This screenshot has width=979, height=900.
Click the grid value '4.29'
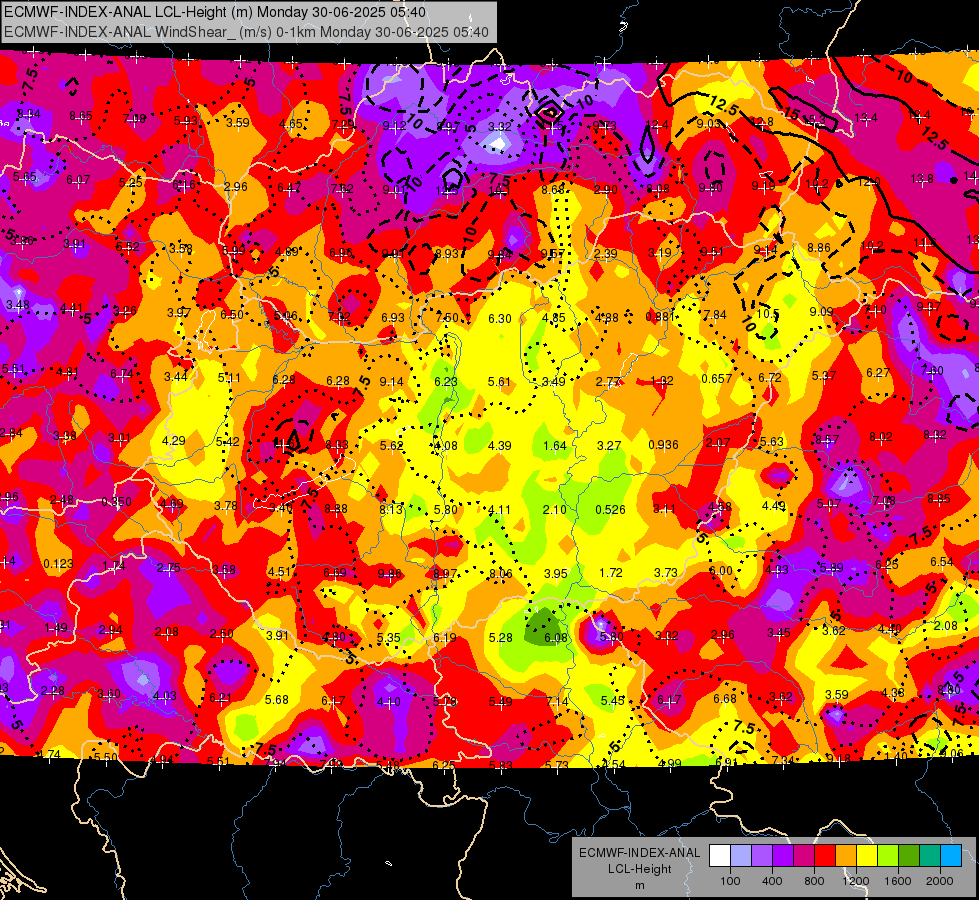pyautogui.click(x=174, y=440)
